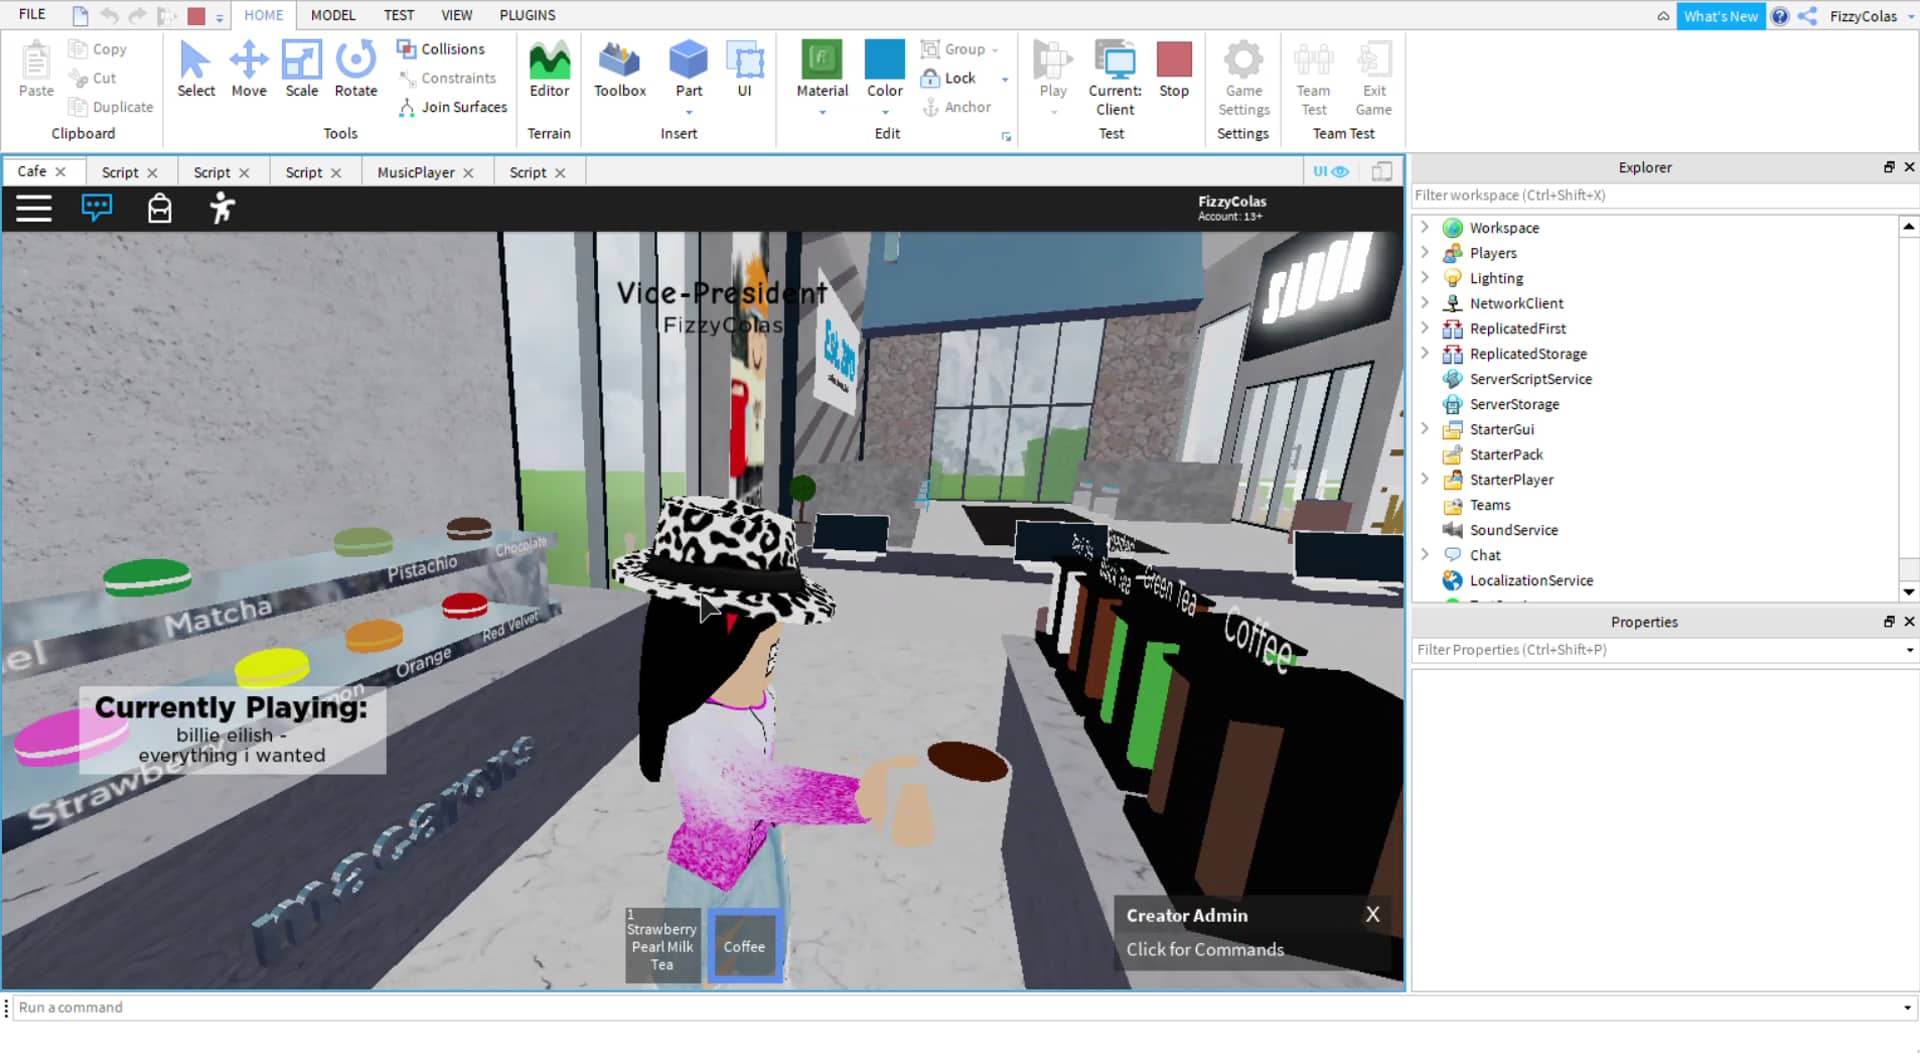
Task: Open the Toolbox
Action: (619, 68)
